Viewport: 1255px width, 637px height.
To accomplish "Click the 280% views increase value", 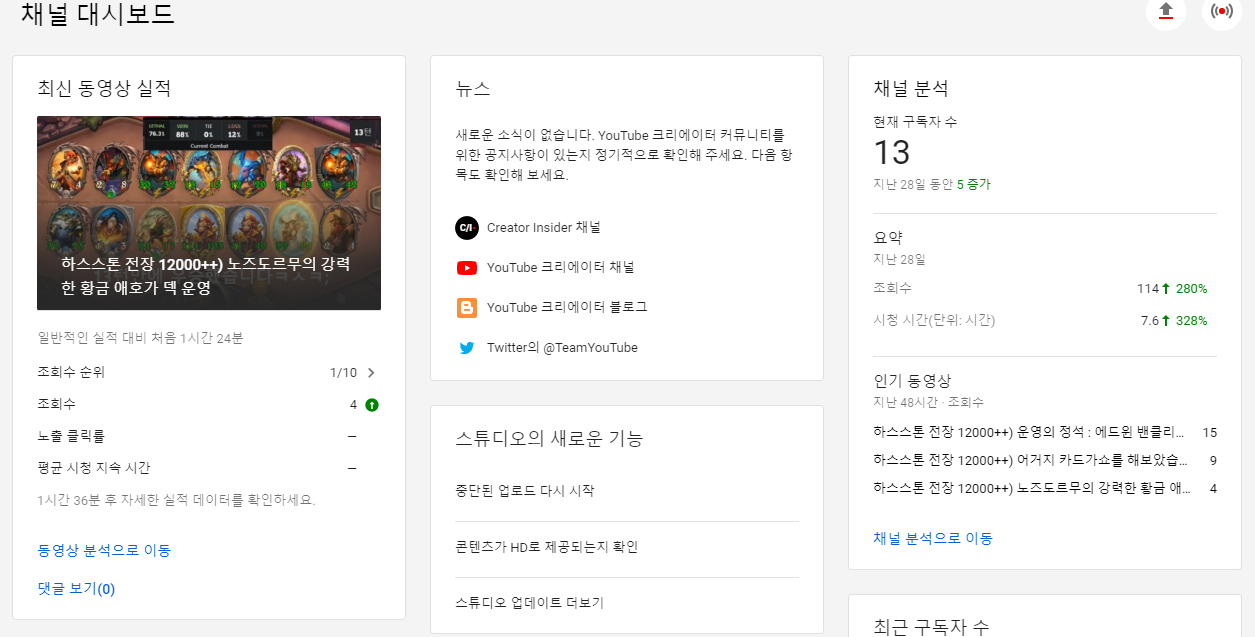I will click(x=1191, y=289).
